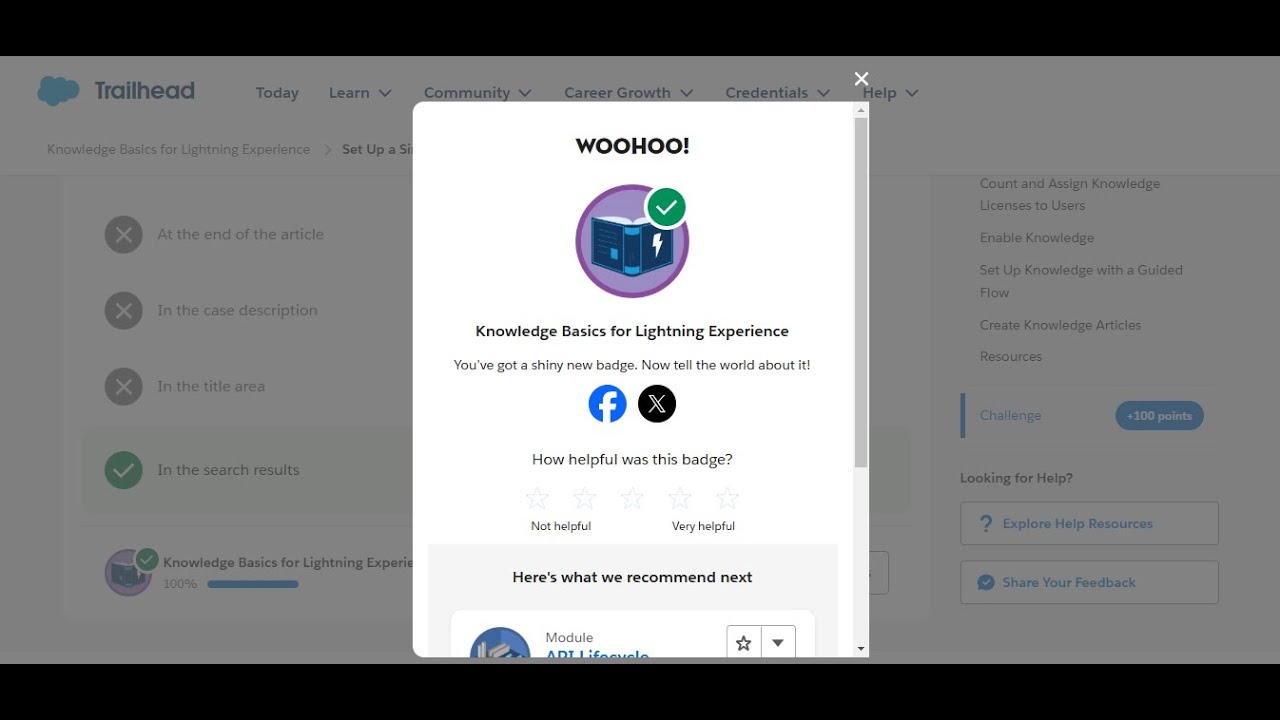This screenshot has height=720, width=1280.
Task: Click 'How helpful was this badge?' text
Action: [632, 459]
